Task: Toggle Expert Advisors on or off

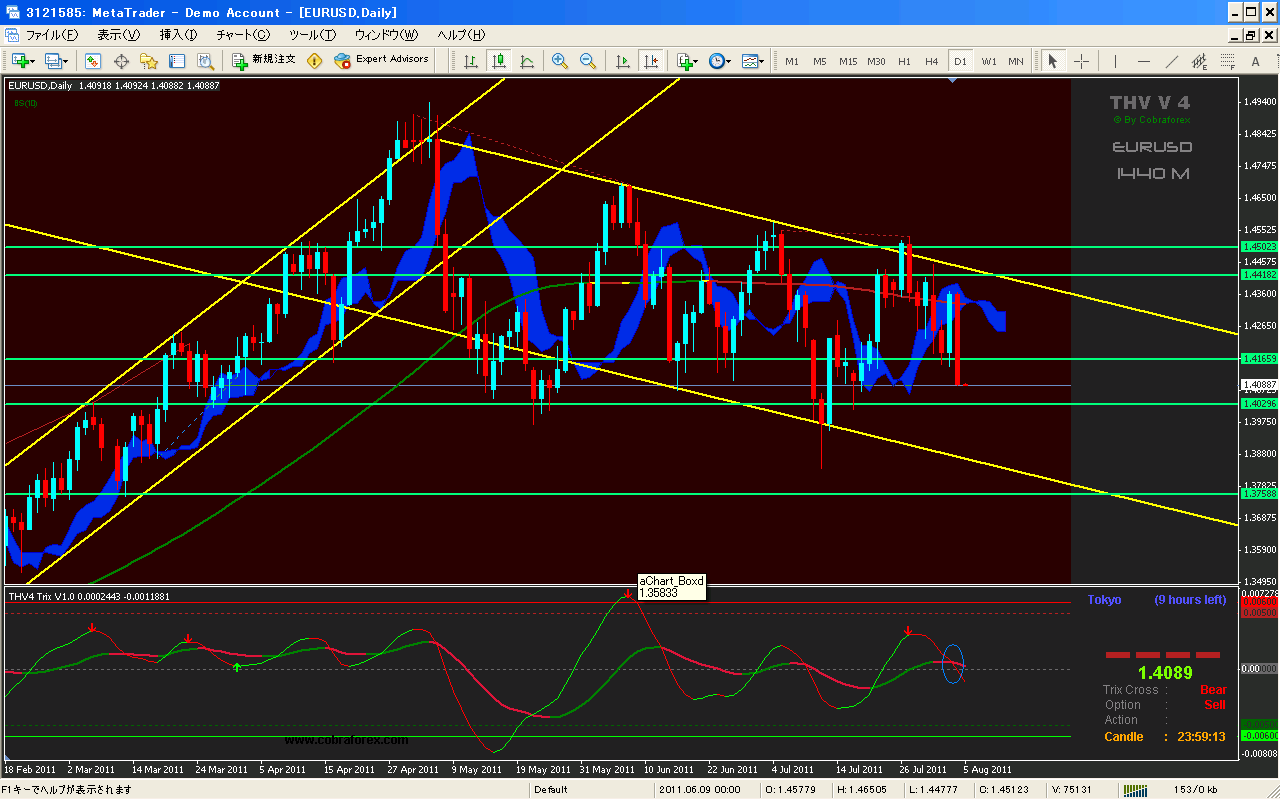Action: 381,60
